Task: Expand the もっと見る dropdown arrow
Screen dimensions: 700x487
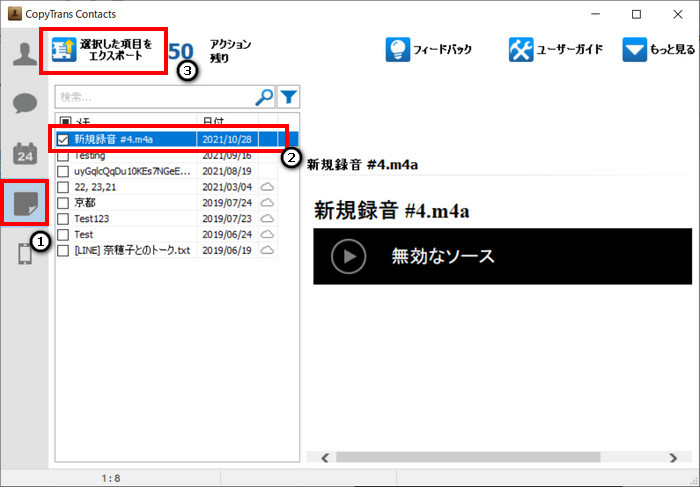Action: point(634,50)
